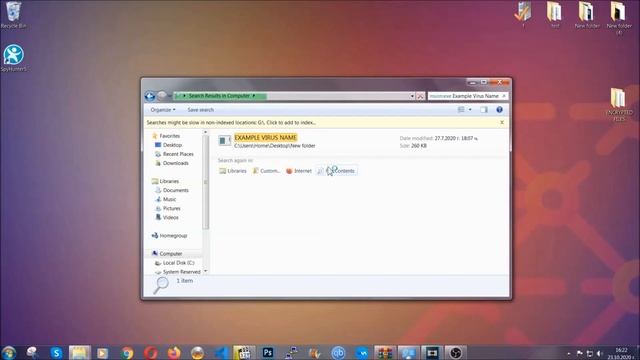Select the test folder on desktop
Image resolution: width=640 pixels, height=360 pixels.
[x=555, y=15]
